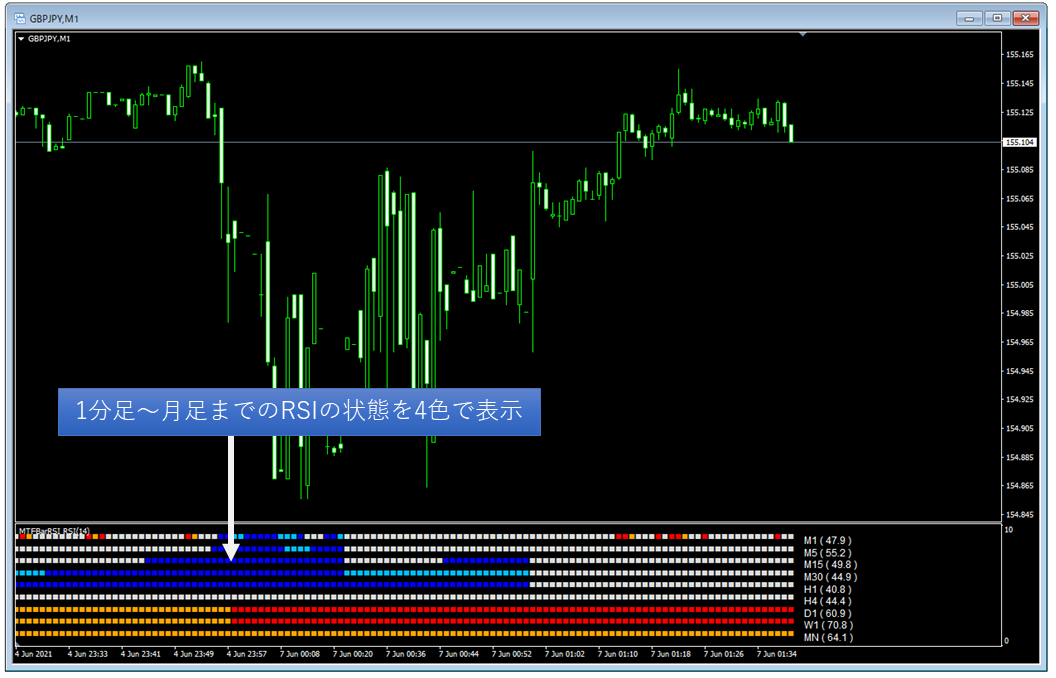Click the 154.945 price axis value
1056x678 pixels.
tap(1019, 371)
